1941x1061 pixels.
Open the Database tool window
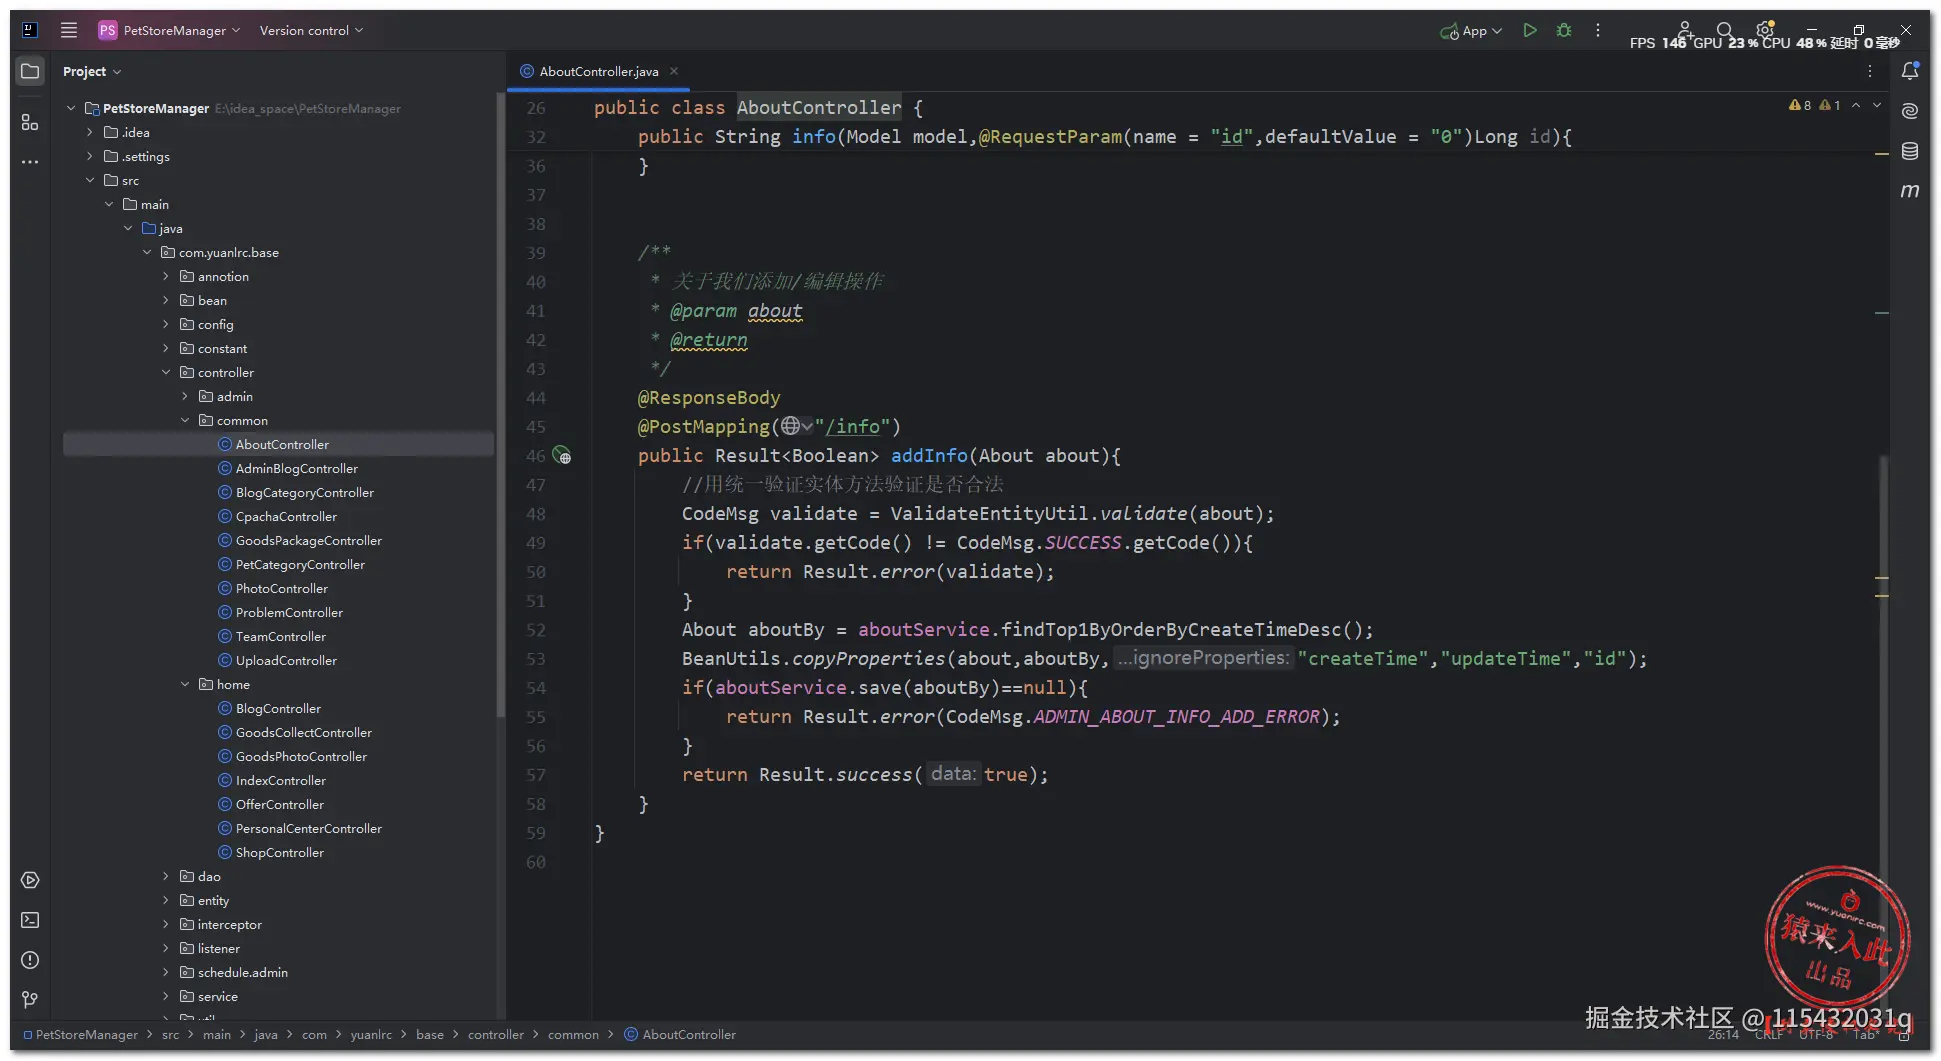[1910, 151]
